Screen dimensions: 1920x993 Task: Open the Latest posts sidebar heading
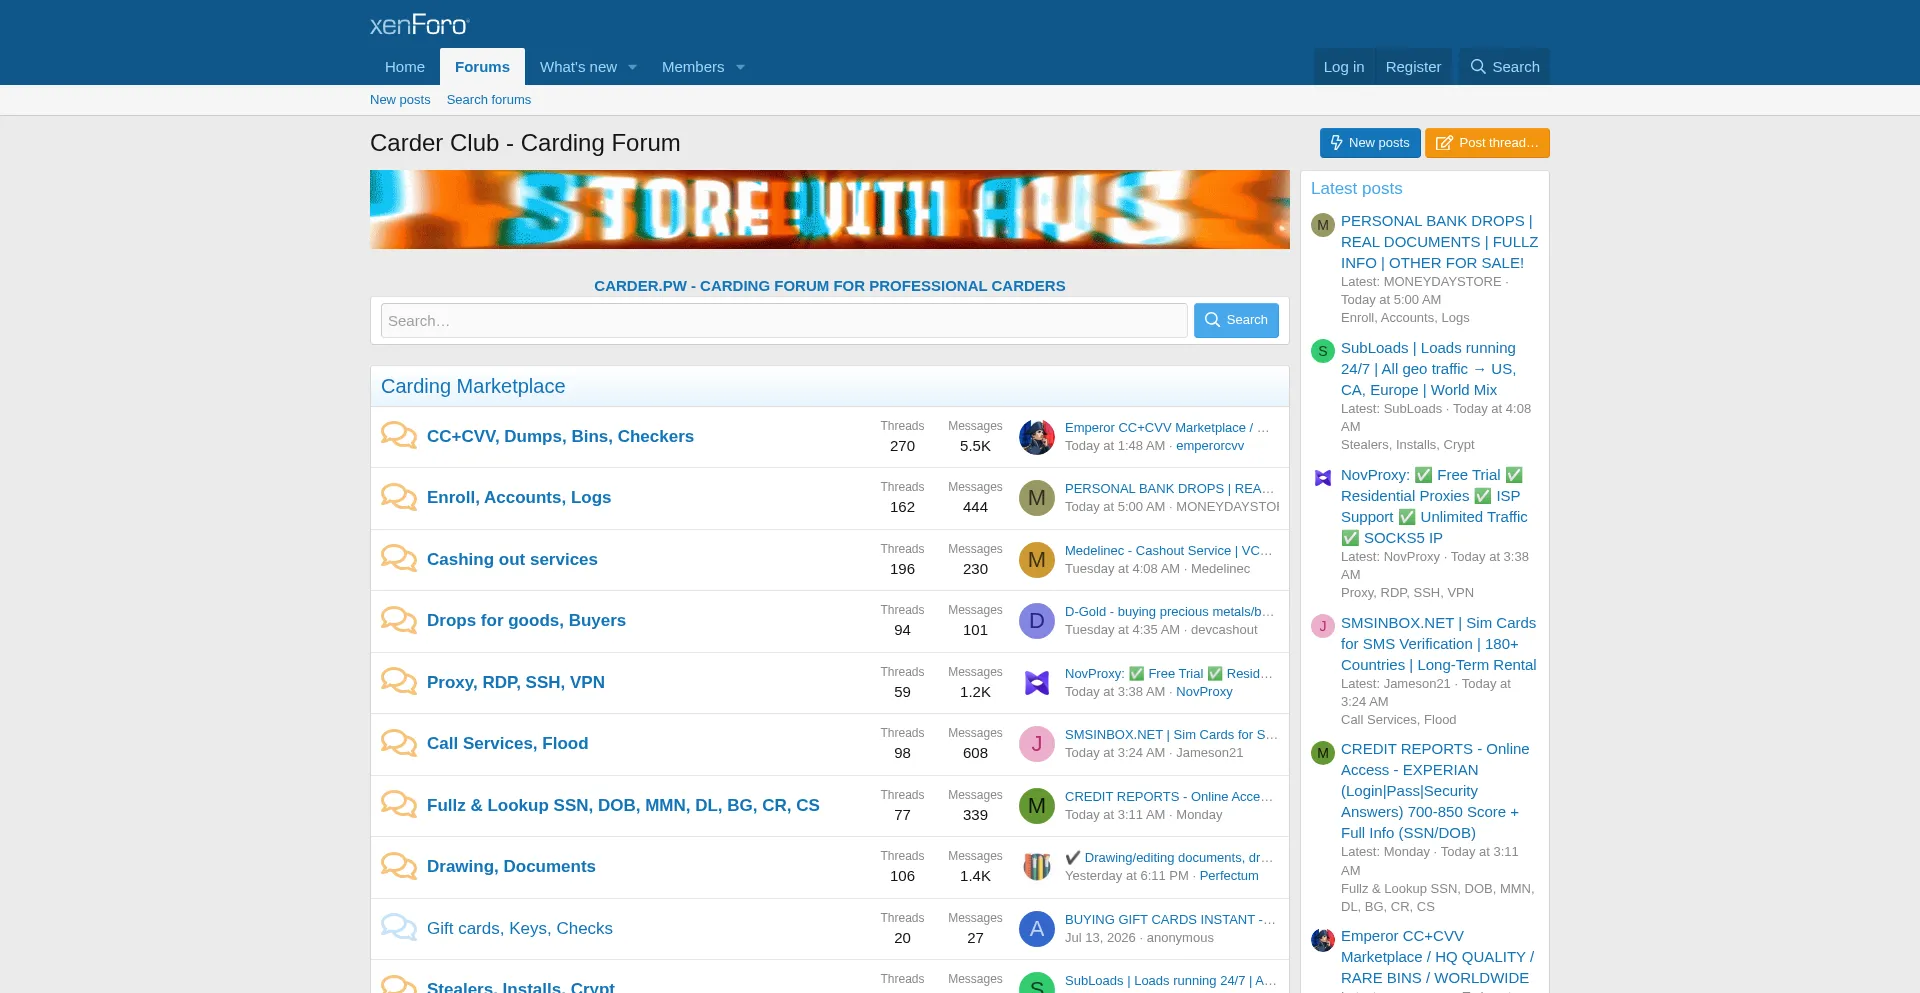click(x=1356, y=188)
